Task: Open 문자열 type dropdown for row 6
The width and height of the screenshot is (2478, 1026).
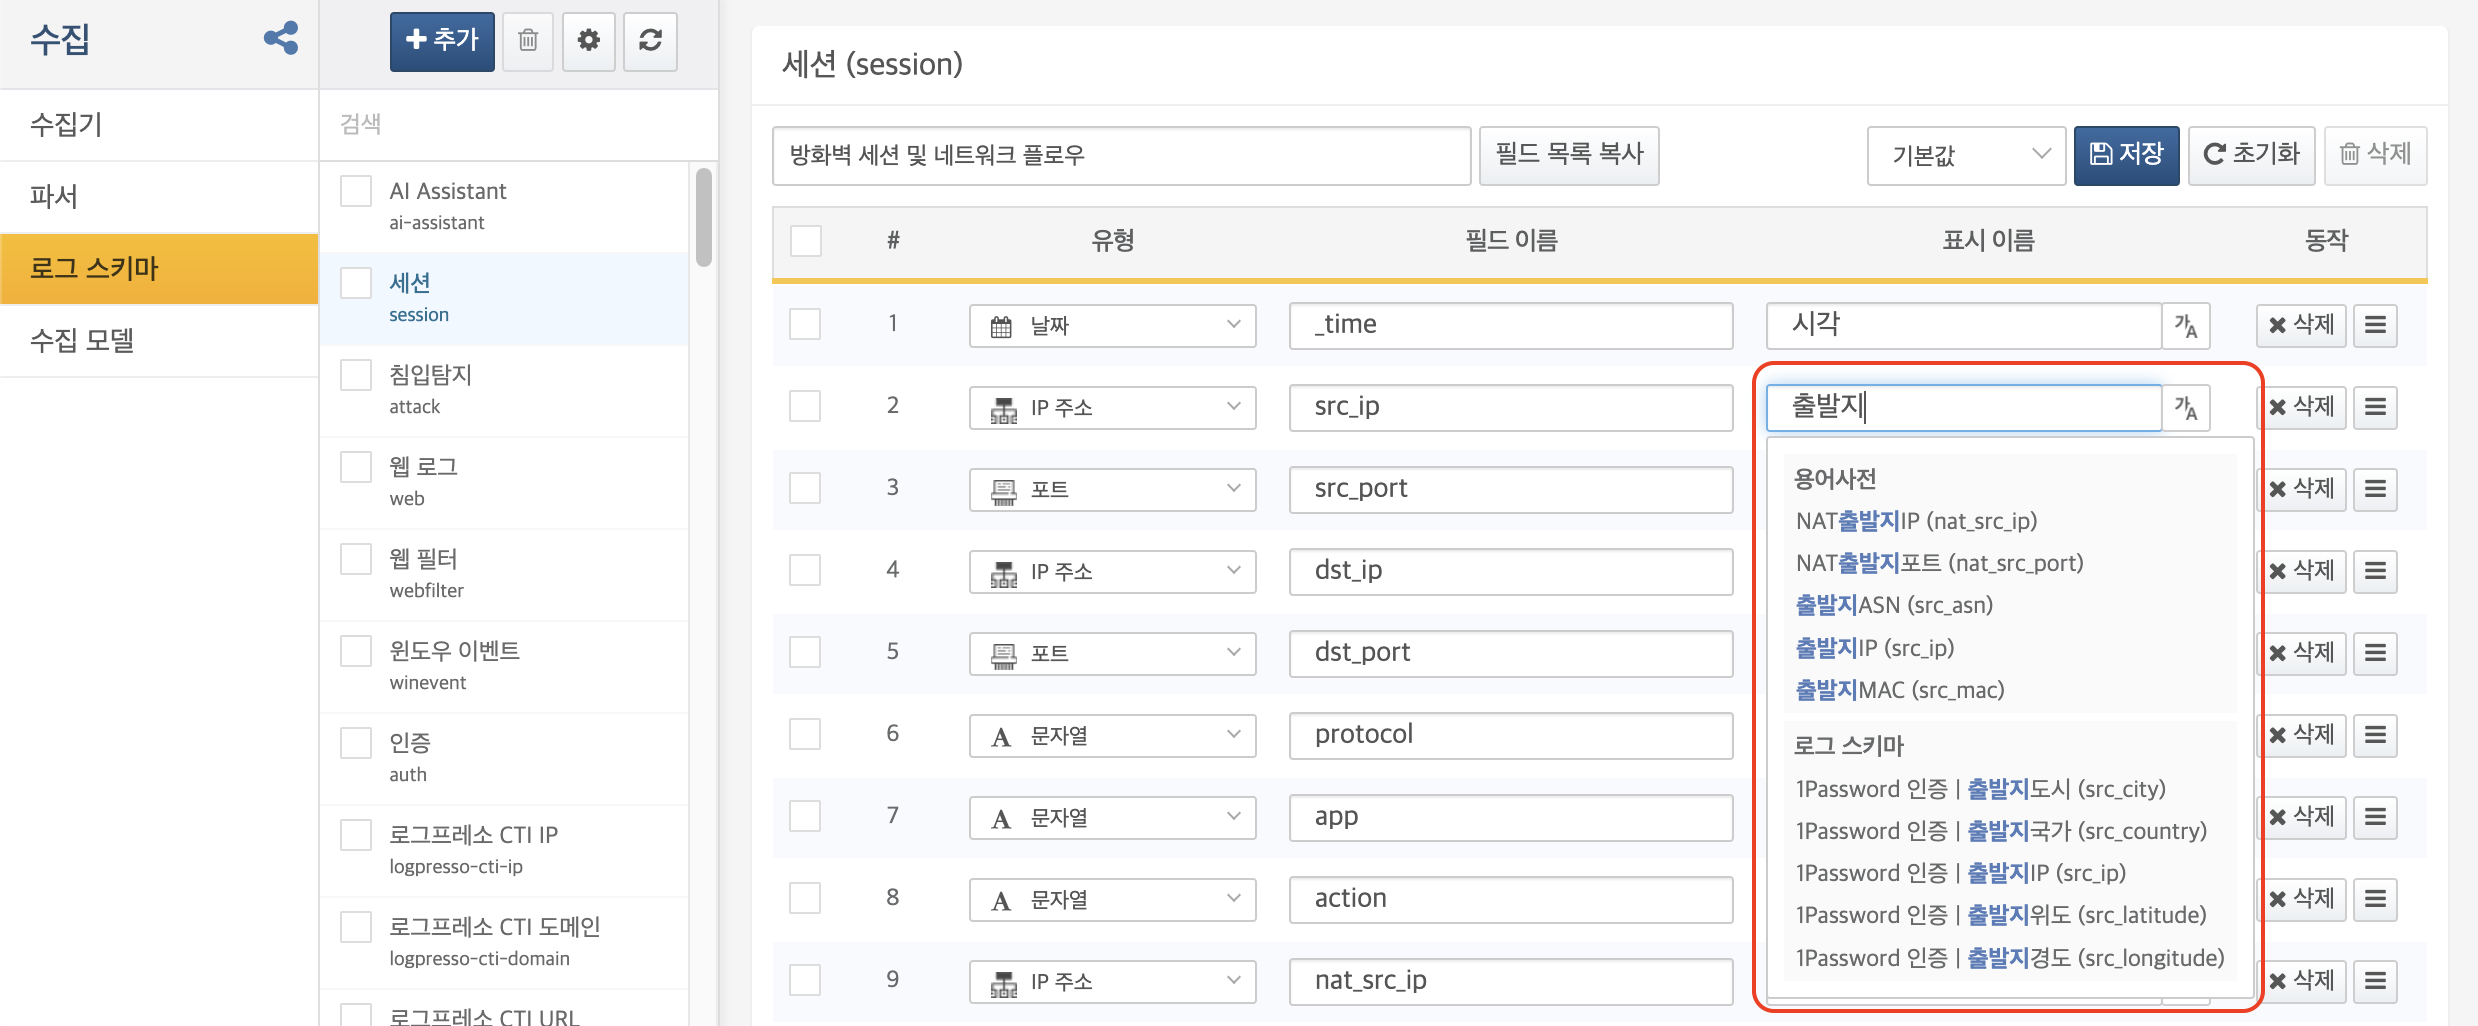Action: coord(1112,736)
